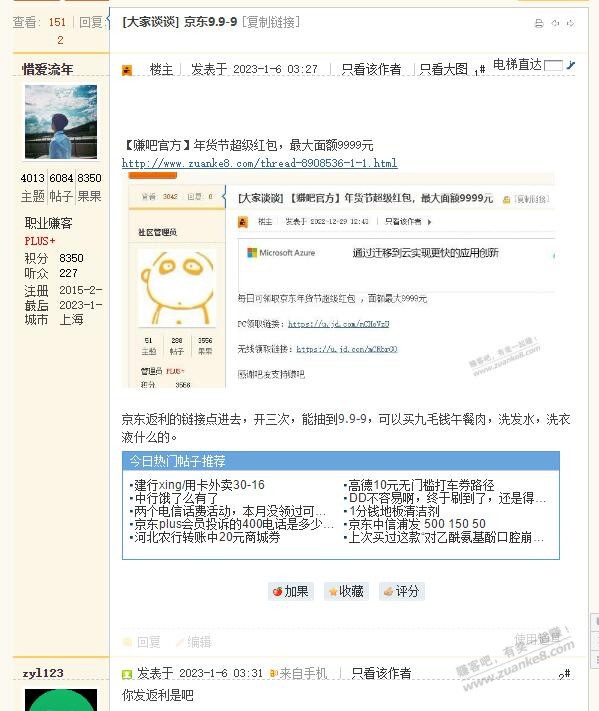599x711 pixels.
Task: Open author profile 惜爱流年
Action: point(48,69)
